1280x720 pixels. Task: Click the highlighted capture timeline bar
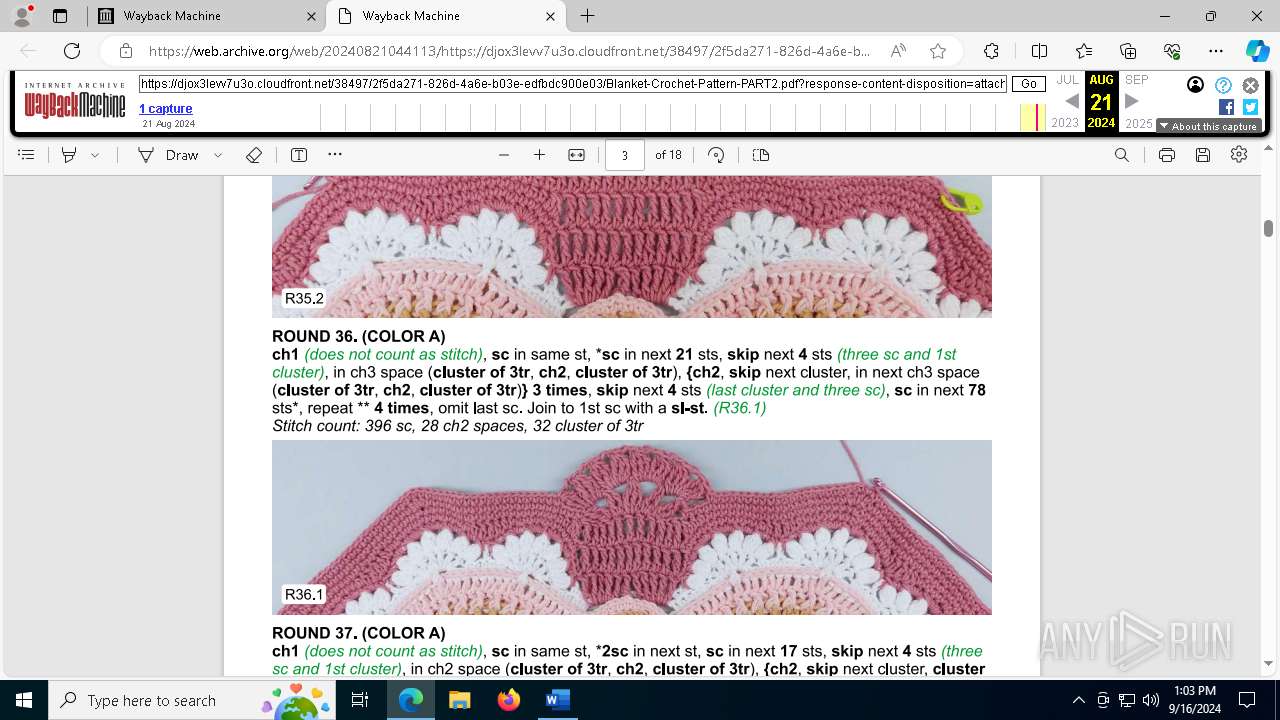(1036, 117)
